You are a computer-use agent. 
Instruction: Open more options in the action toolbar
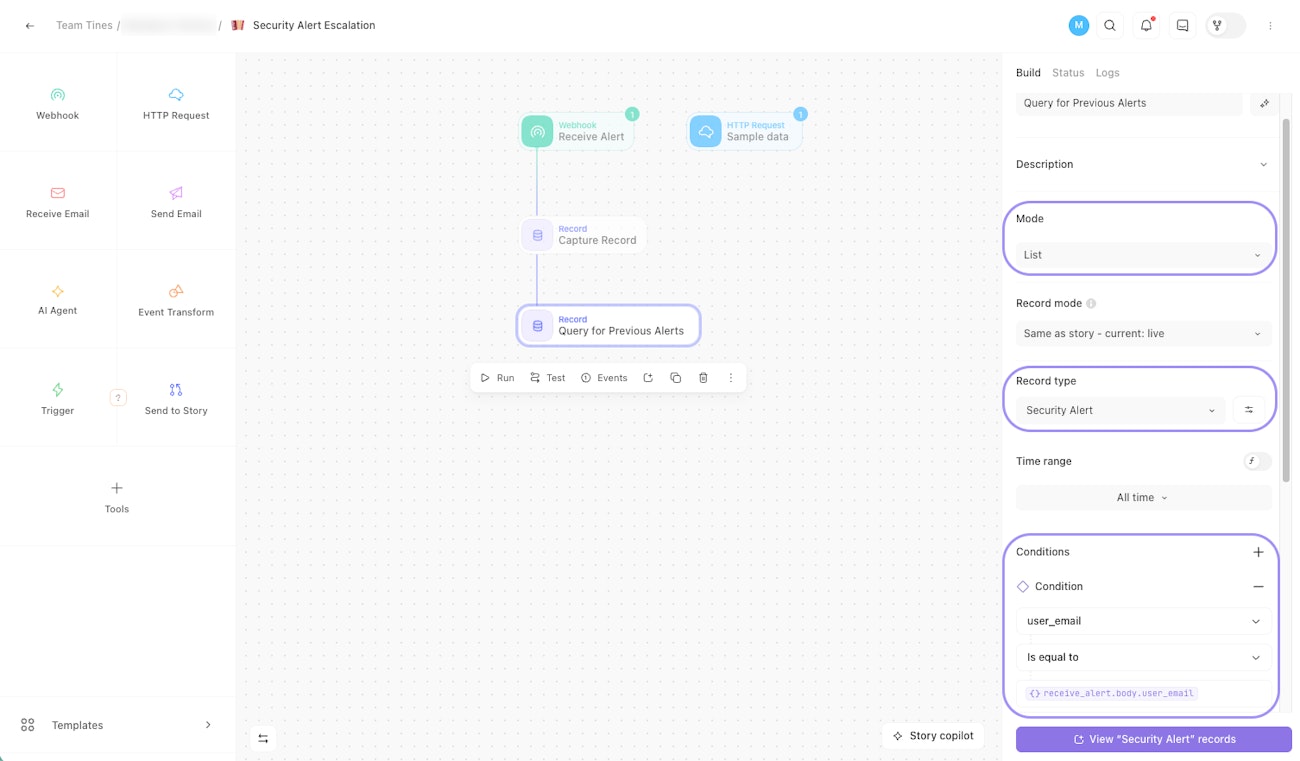[731, 378]
